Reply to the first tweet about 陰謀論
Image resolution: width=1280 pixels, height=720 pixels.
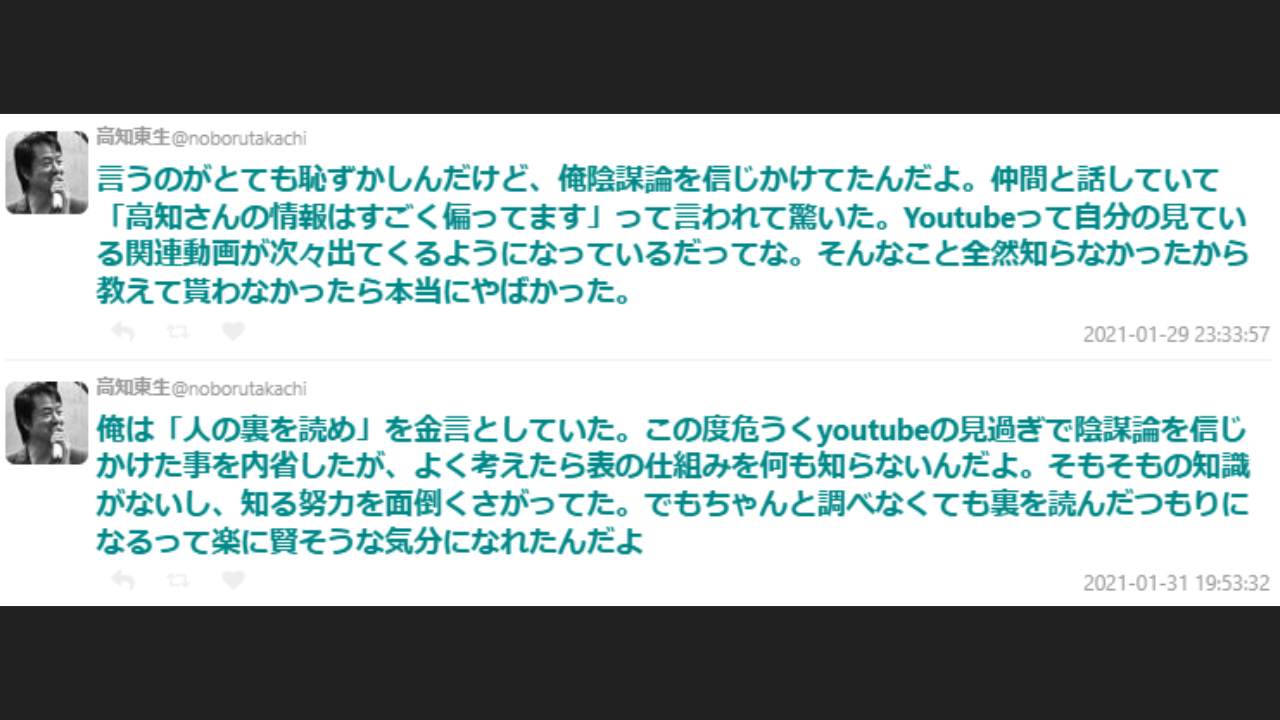tap(123, 332)
